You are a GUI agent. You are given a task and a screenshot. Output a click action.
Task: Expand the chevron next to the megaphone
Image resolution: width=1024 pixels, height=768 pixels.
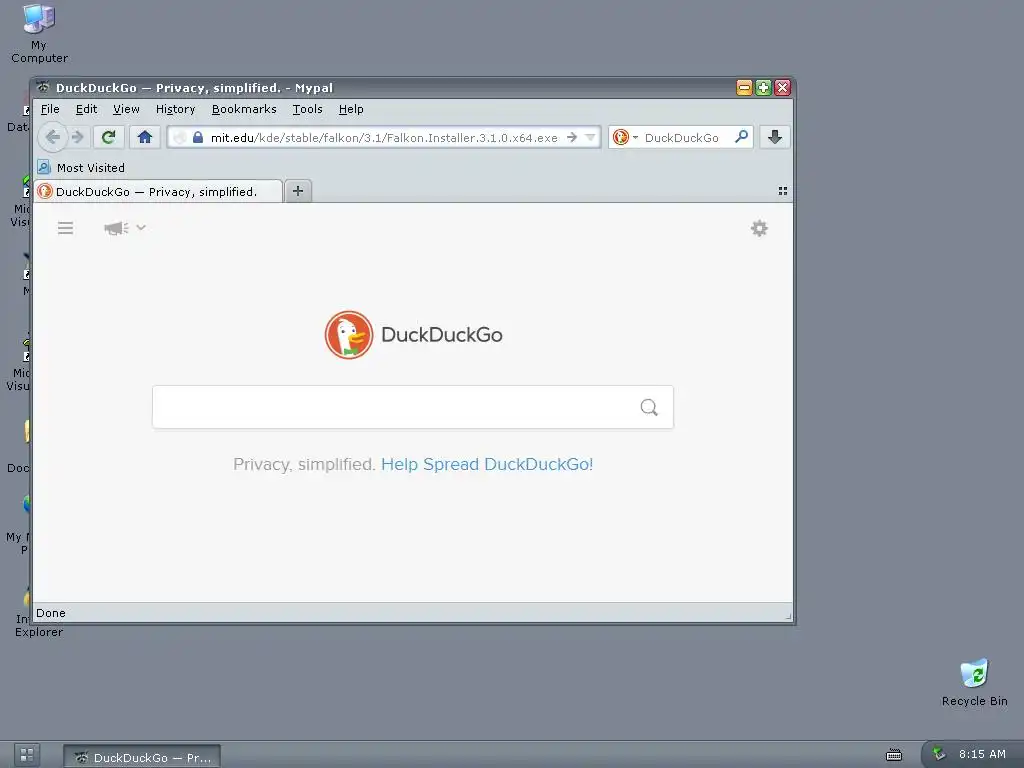(141, 227)
